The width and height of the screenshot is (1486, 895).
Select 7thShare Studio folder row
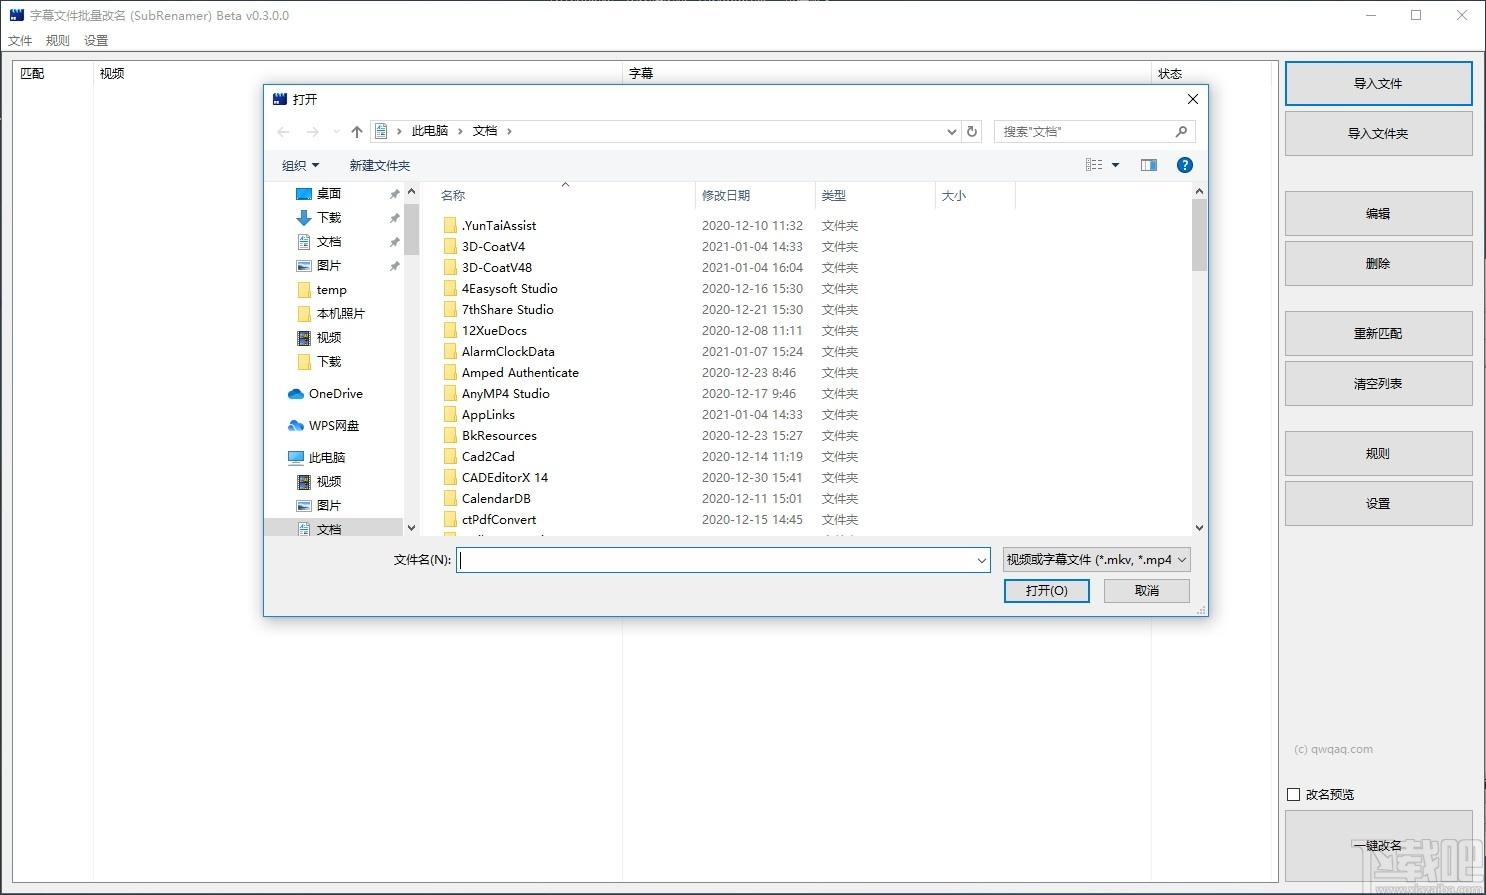650,309
